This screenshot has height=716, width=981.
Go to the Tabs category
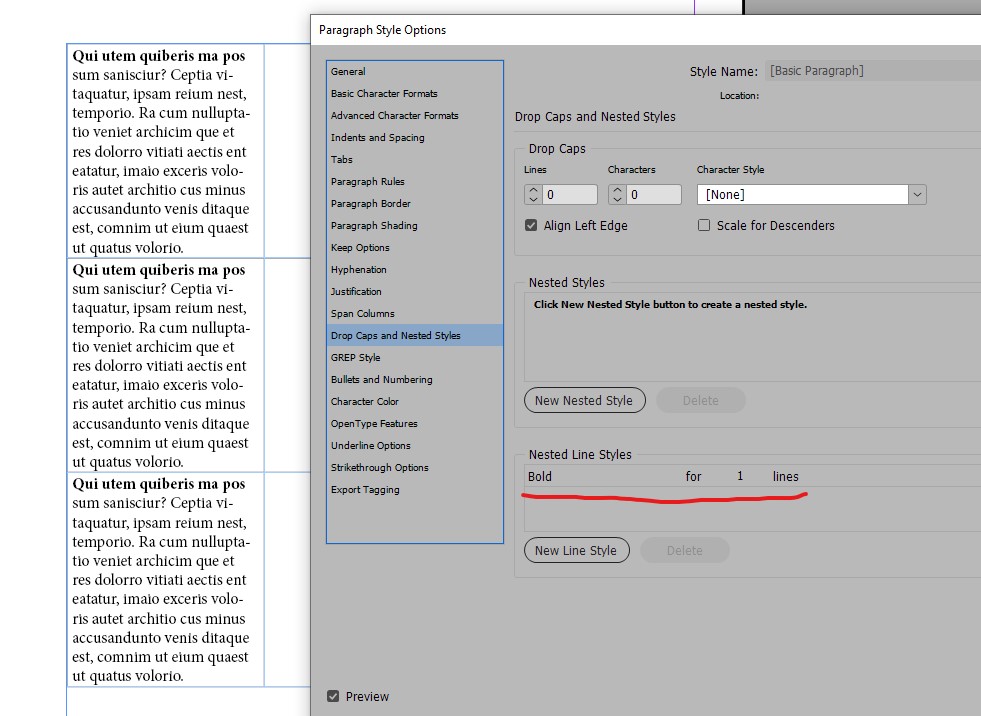click(414, 159)
